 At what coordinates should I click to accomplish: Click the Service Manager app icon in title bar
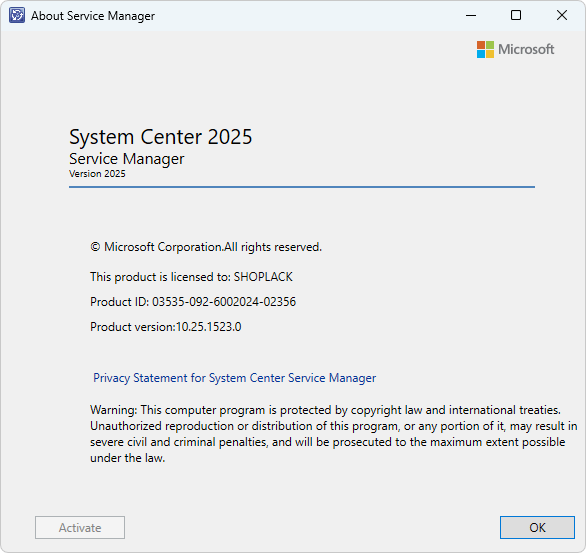tap(17, 15)
